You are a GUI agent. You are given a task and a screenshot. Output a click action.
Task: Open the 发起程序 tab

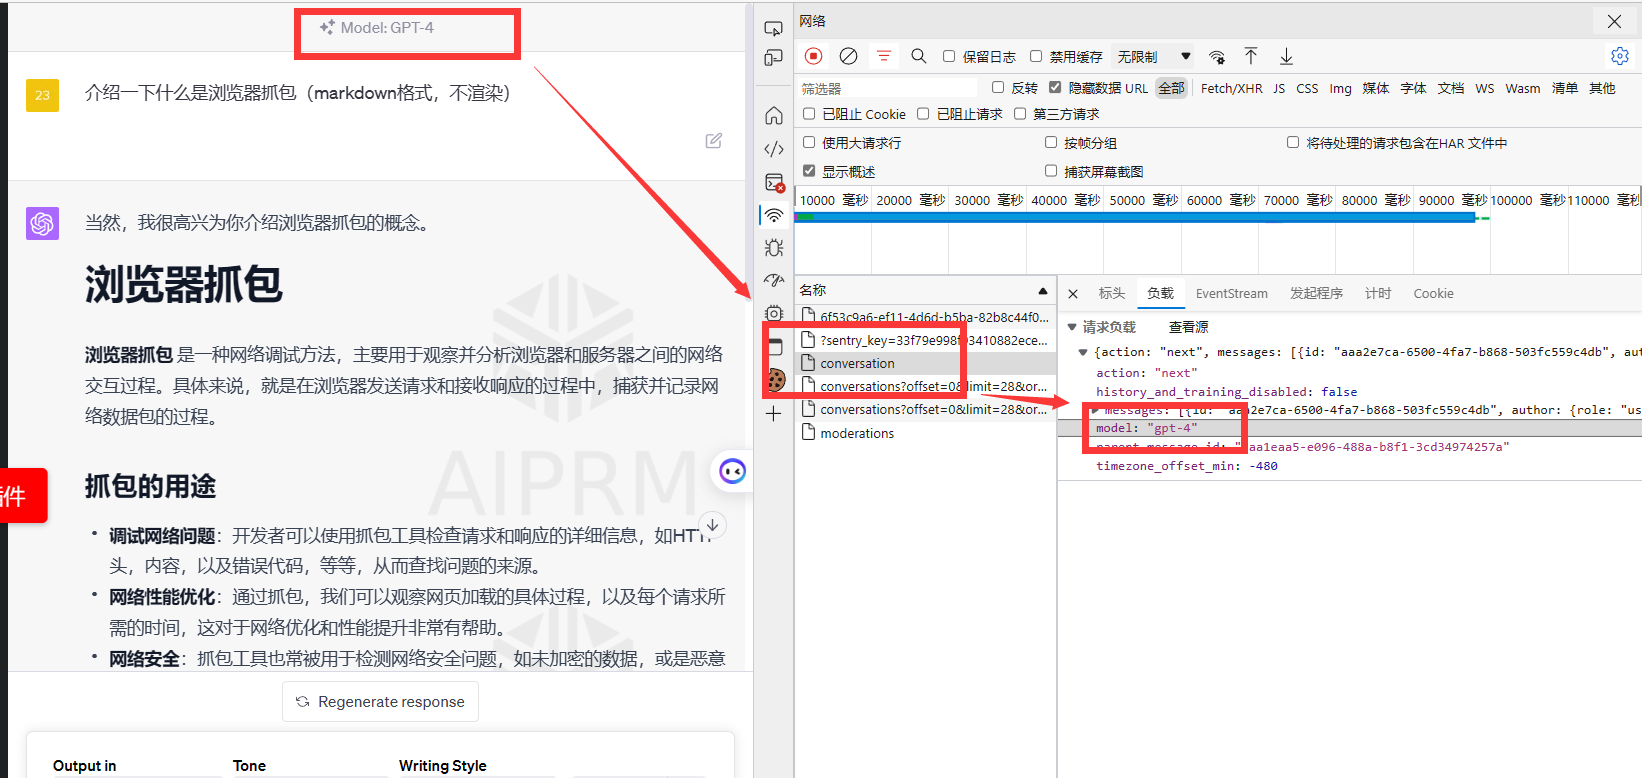(x=1316, y=294)
